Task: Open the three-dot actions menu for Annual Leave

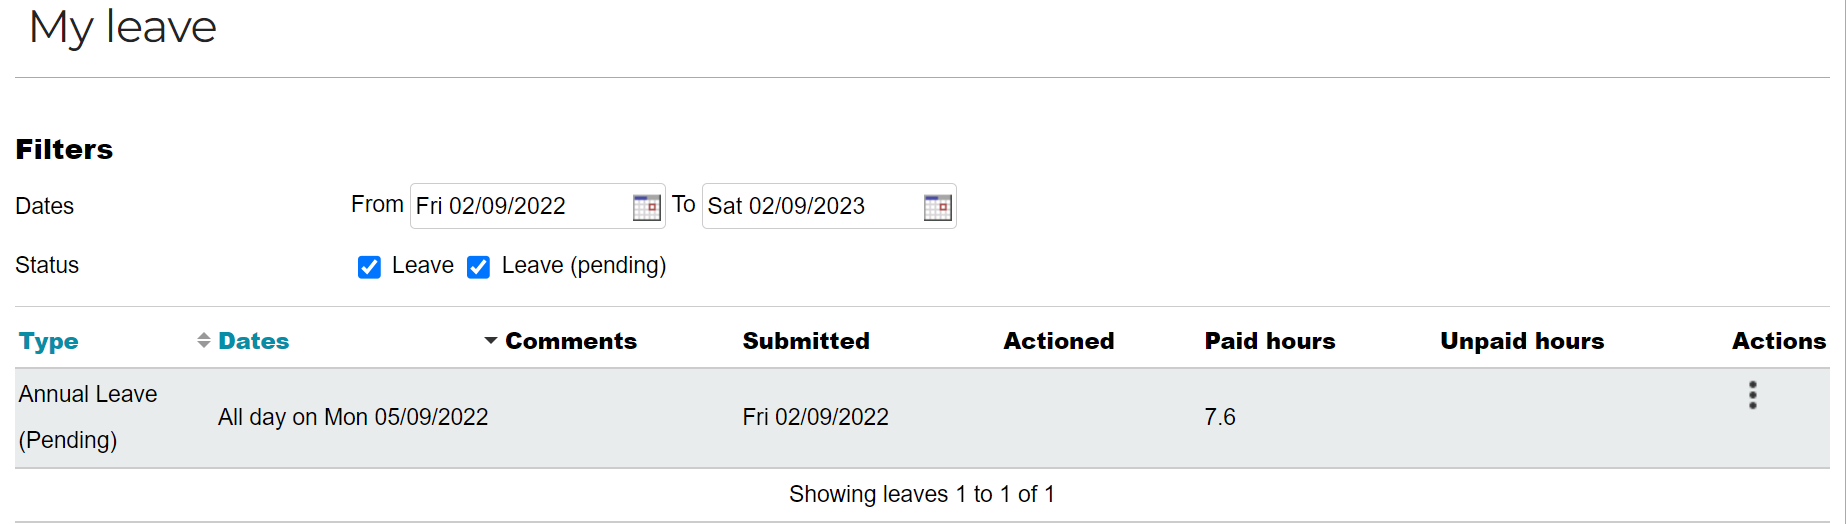Action: click(x=1752, y=395)
